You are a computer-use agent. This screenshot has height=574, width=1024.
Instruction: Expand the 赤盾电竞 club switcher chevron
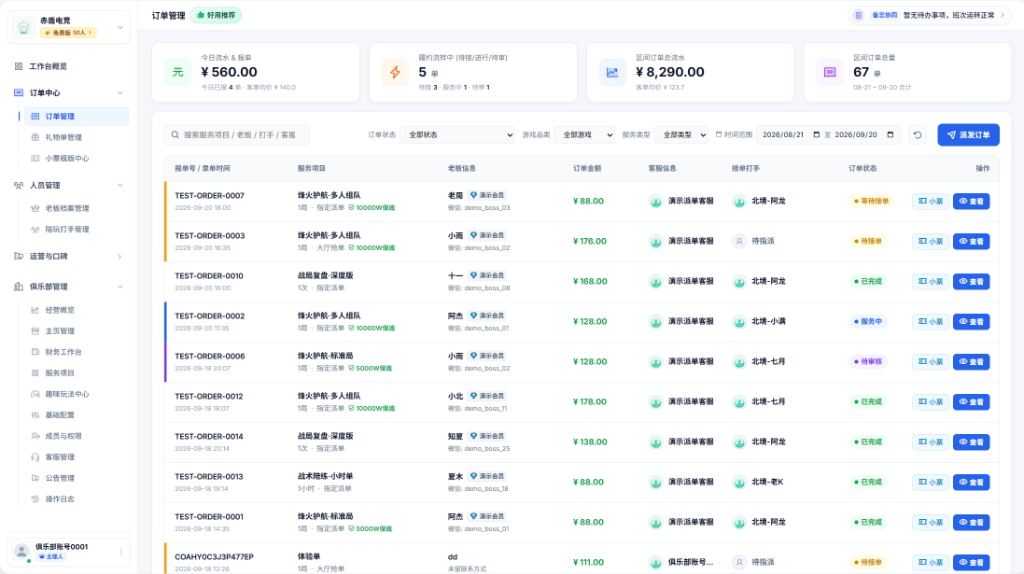pyautogui.click(x=120, y=27)
